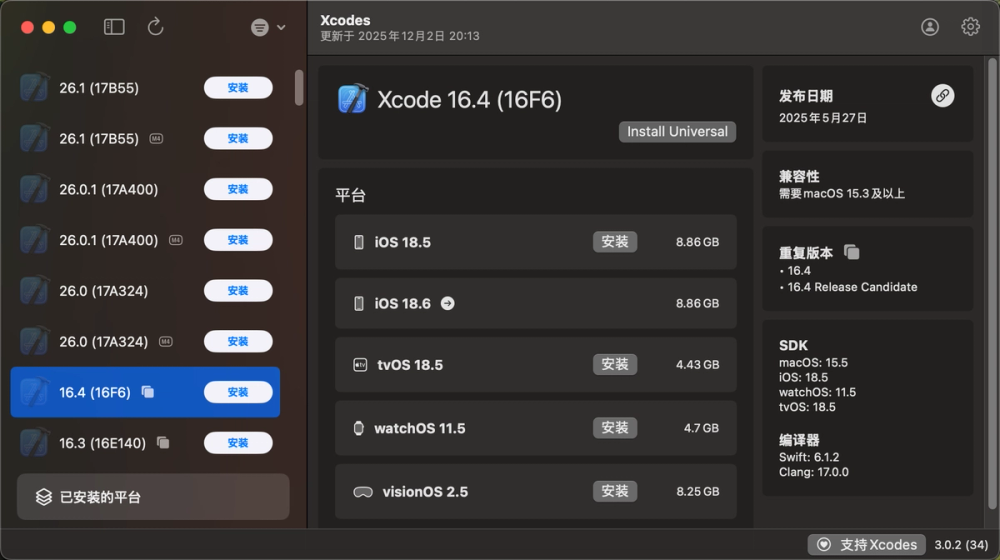Click the M4 chip badge on 26.0.1 row
The width and height of the screenshot is (1000, 560).
click(x=175, y=240)
